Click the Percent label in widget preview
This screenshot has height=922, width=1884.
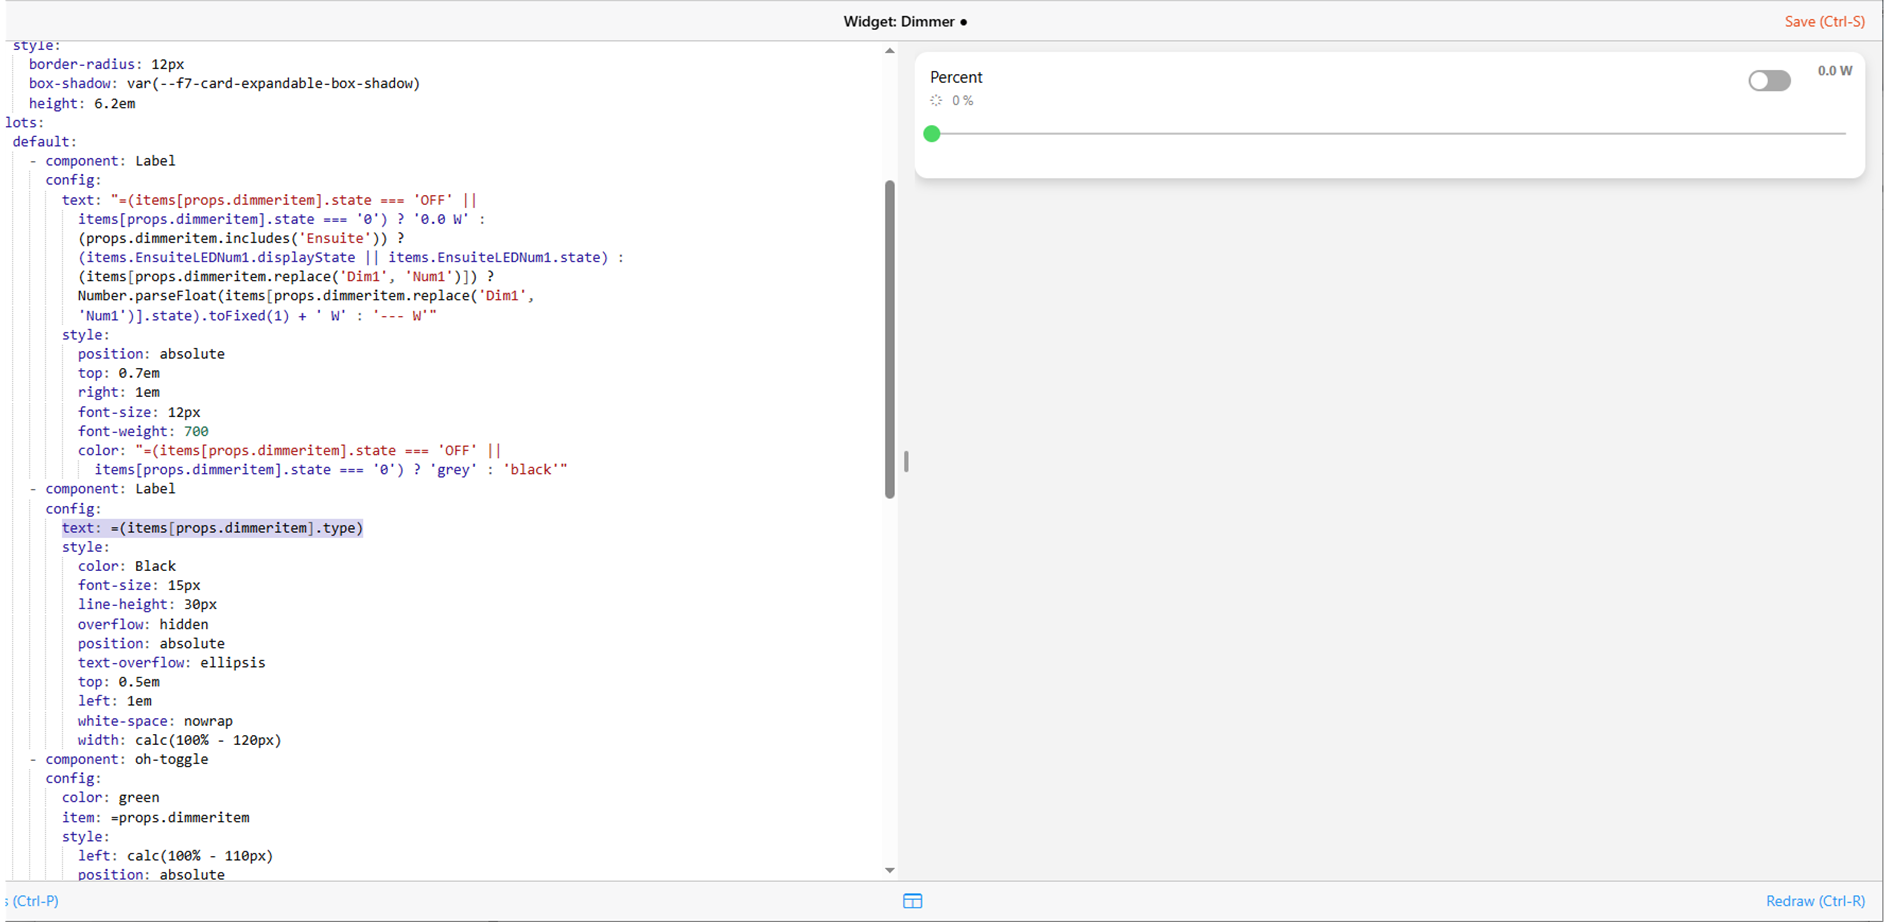point(956,77)
